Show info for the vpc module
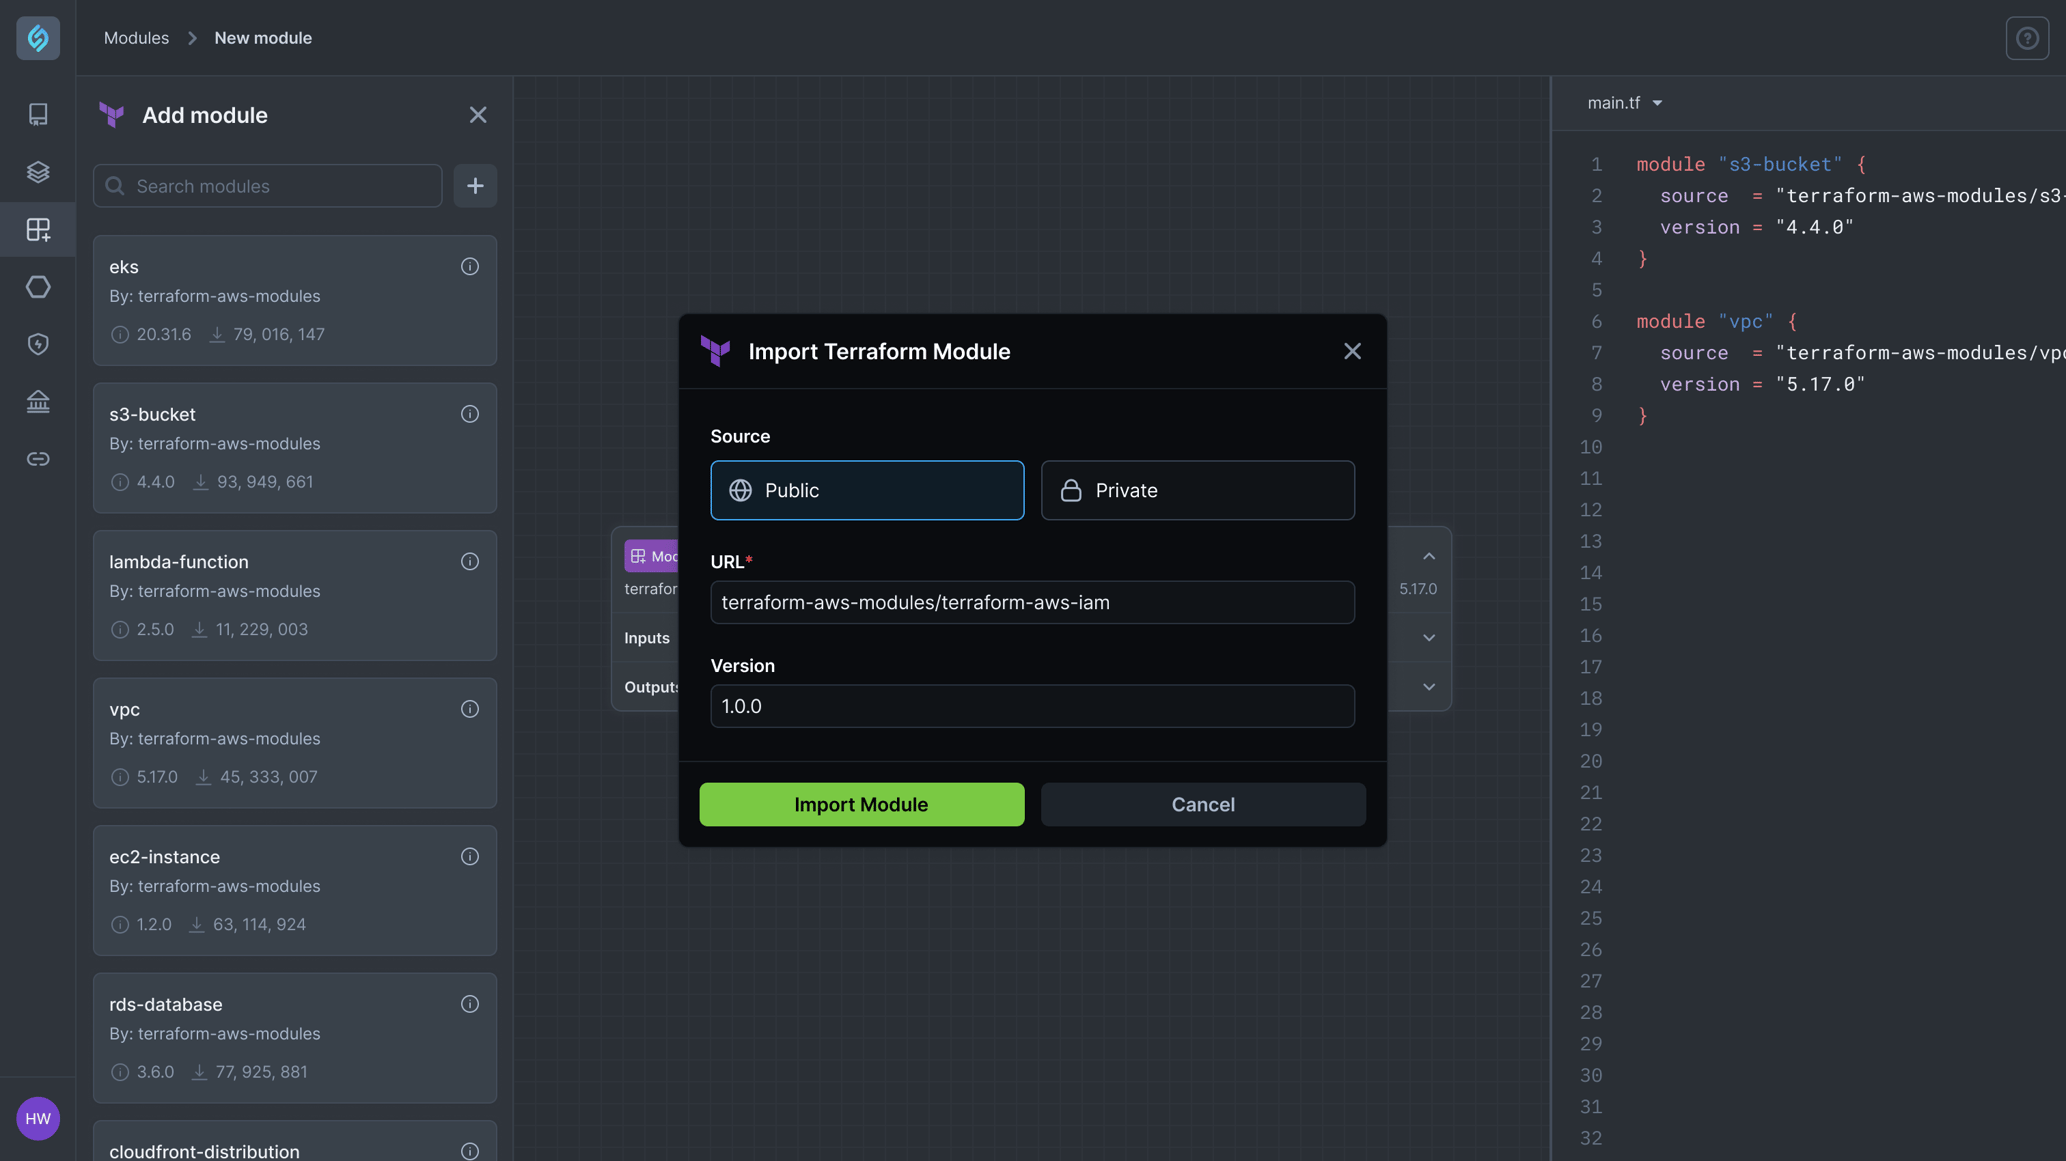This screenshot has height=1161, width=2066. pos(470,709)
